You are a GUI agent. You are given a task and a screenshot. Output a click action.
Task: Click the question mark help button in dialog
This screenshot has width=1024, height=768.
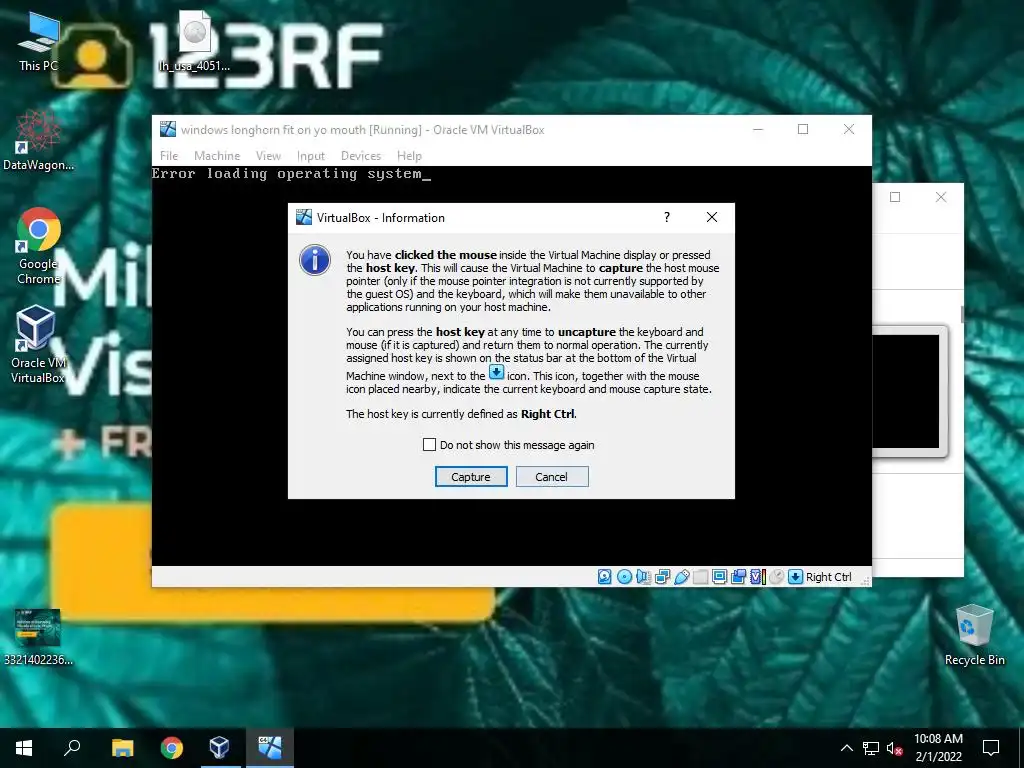tap(667, 217)
